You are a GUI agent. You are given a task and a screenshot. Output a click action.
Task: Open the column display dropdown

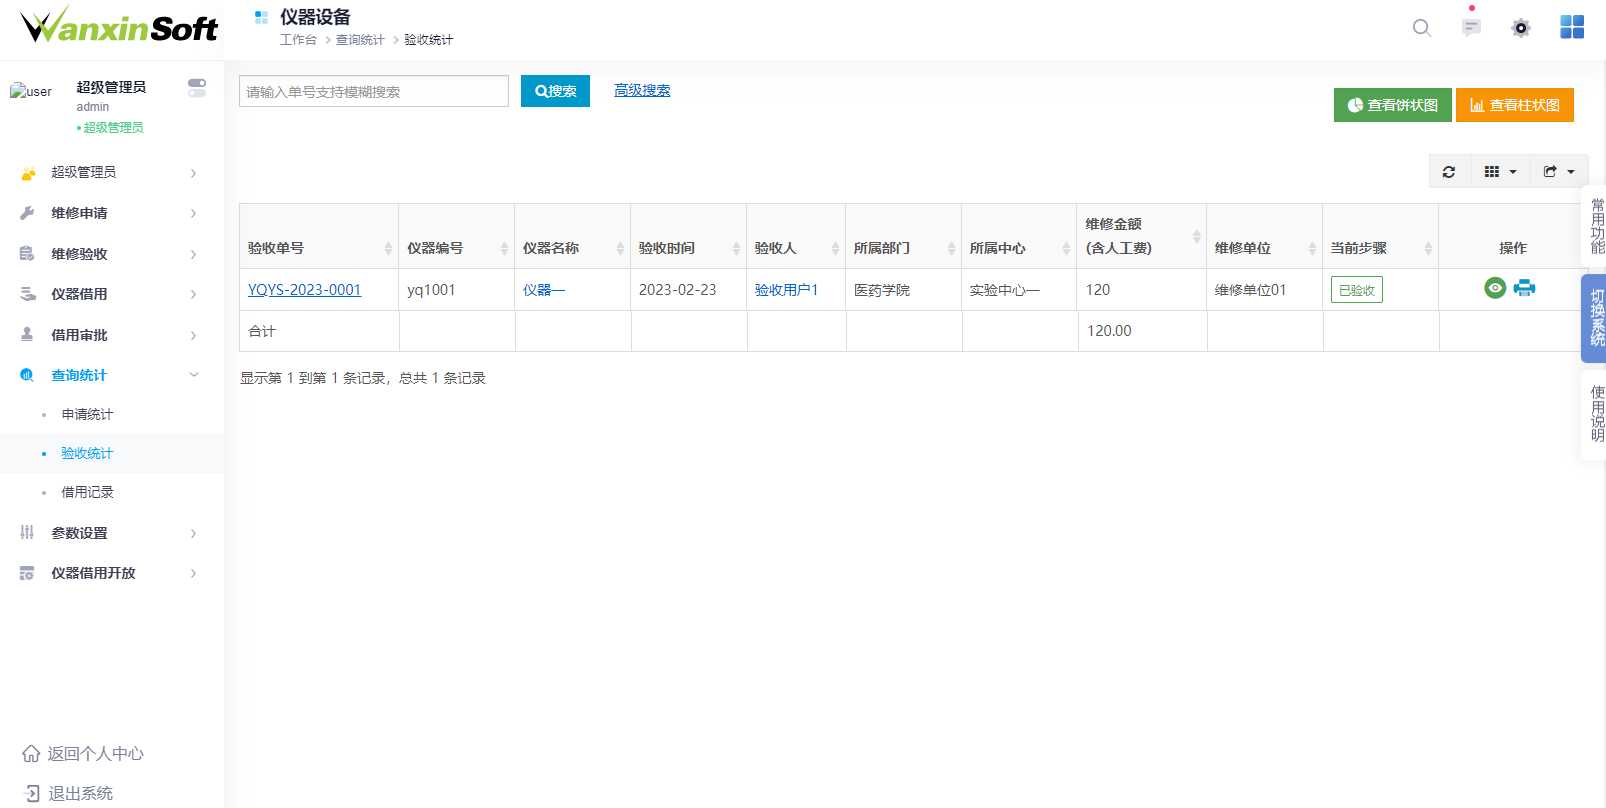pos(1500,172)
